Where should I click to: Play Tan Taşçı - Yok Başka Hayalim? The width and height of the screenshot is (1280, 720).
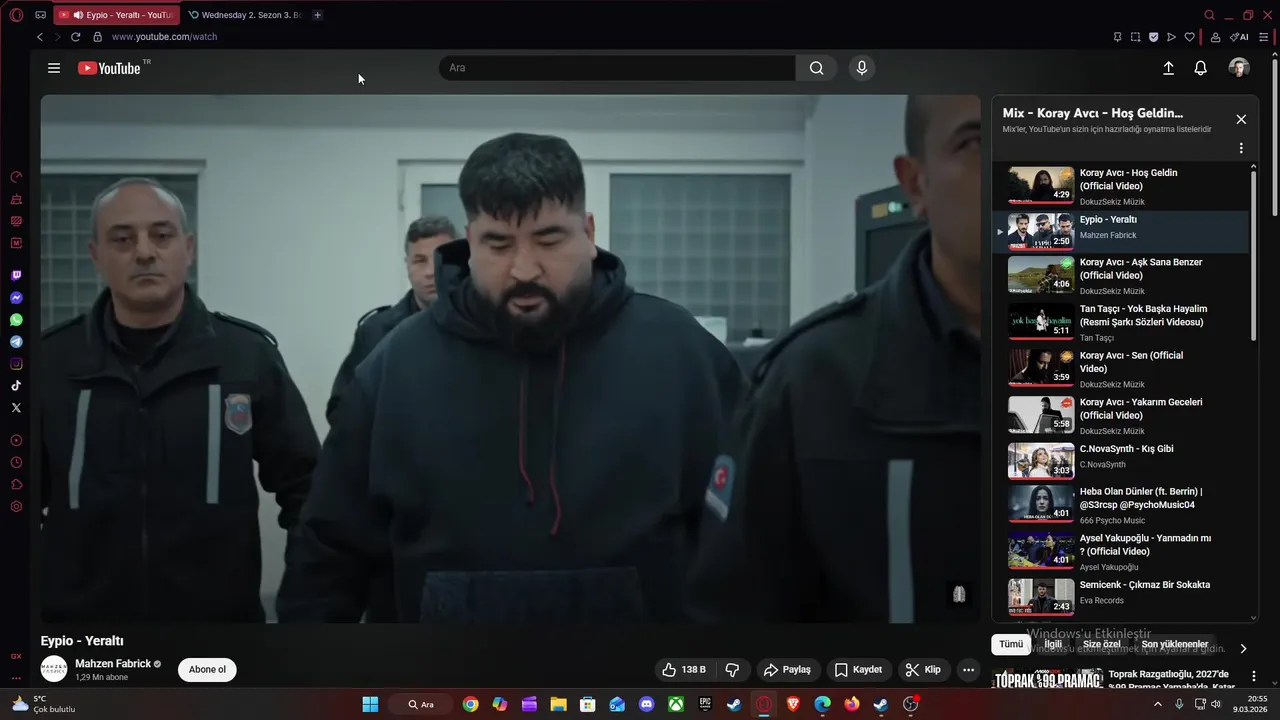click(1120, 322)
